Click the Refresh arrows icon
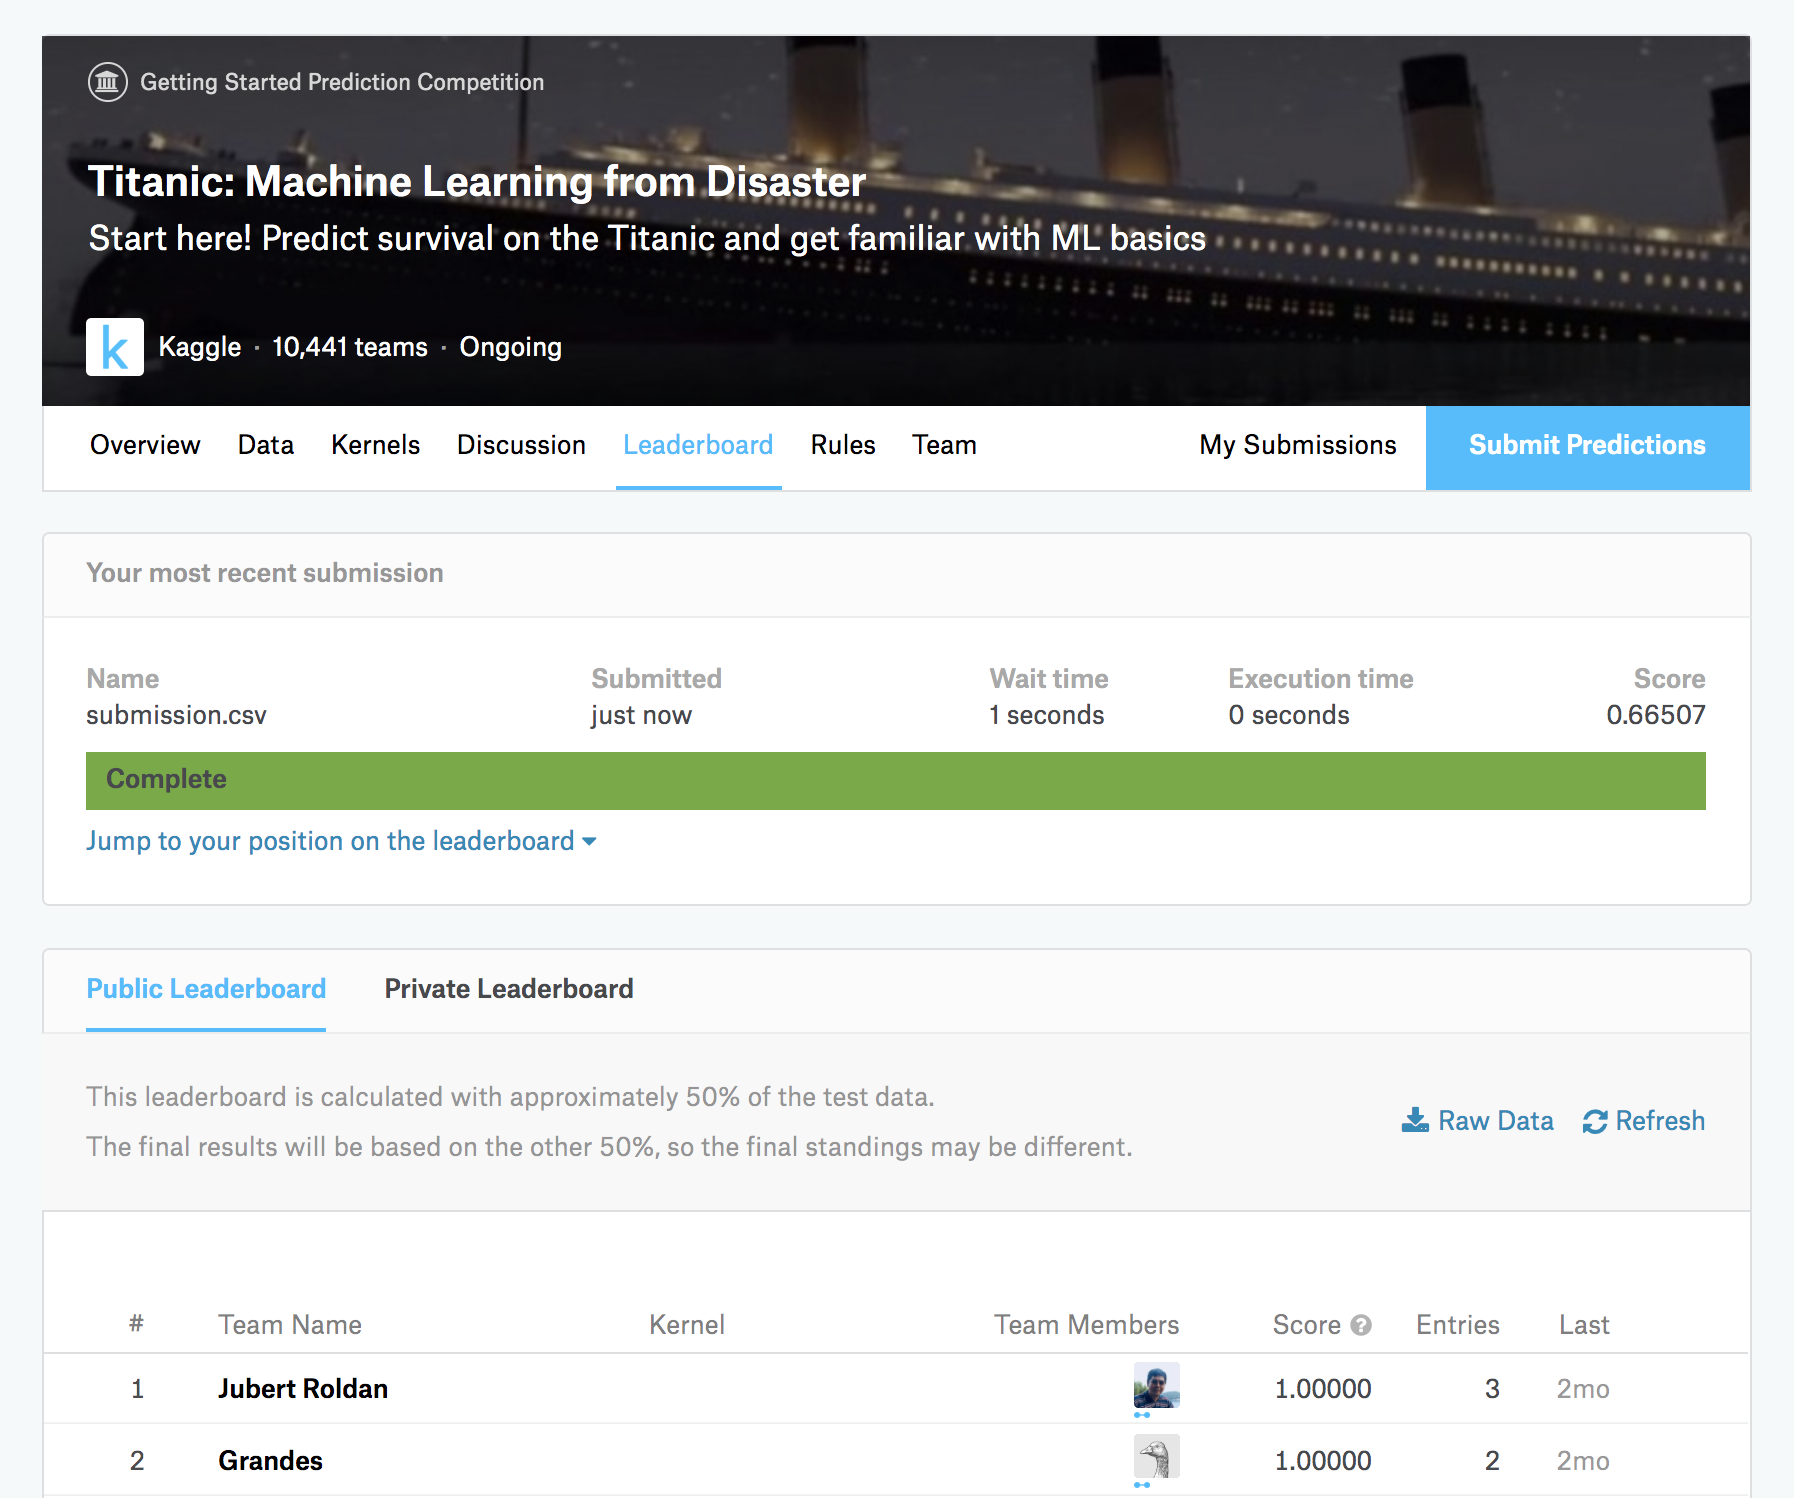This screenshot has width=1794, height=1498. 1595,1122
